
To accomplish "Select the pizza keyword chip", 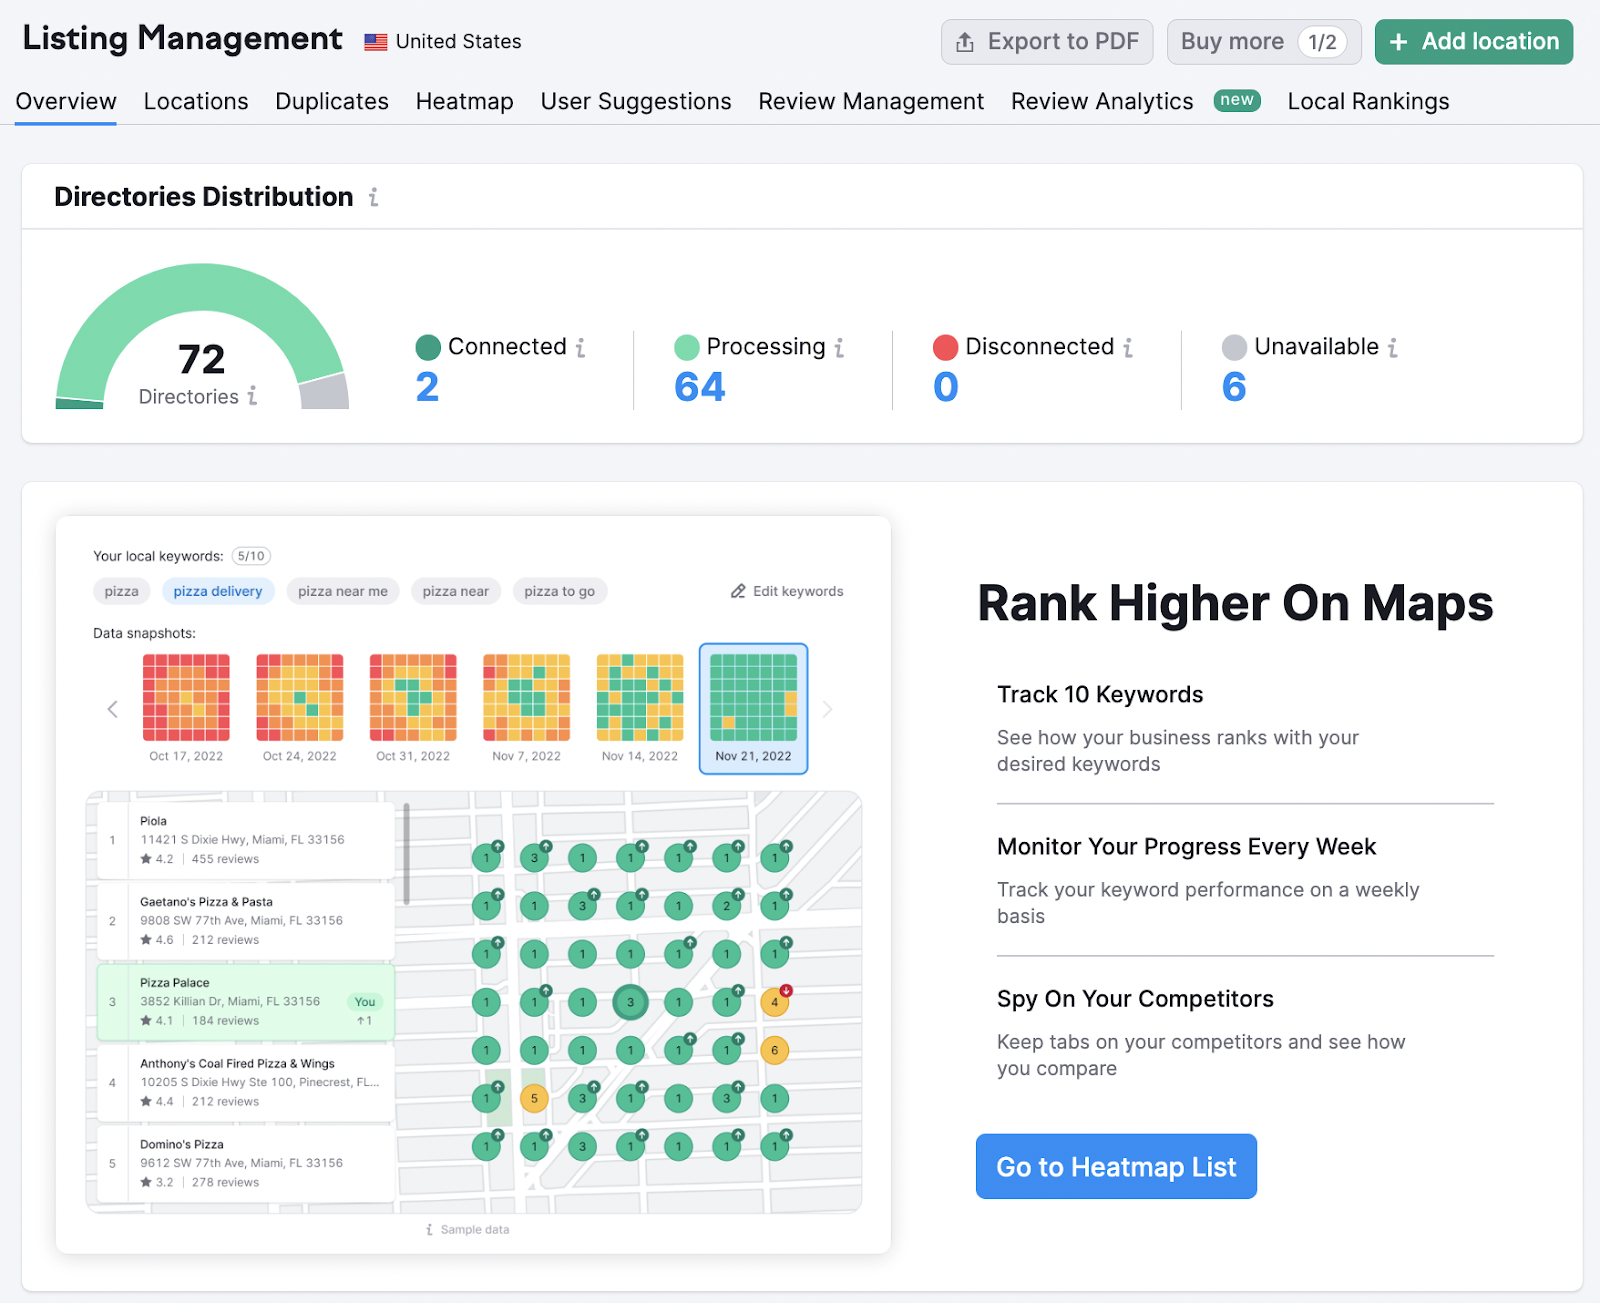I will (120, 591).
